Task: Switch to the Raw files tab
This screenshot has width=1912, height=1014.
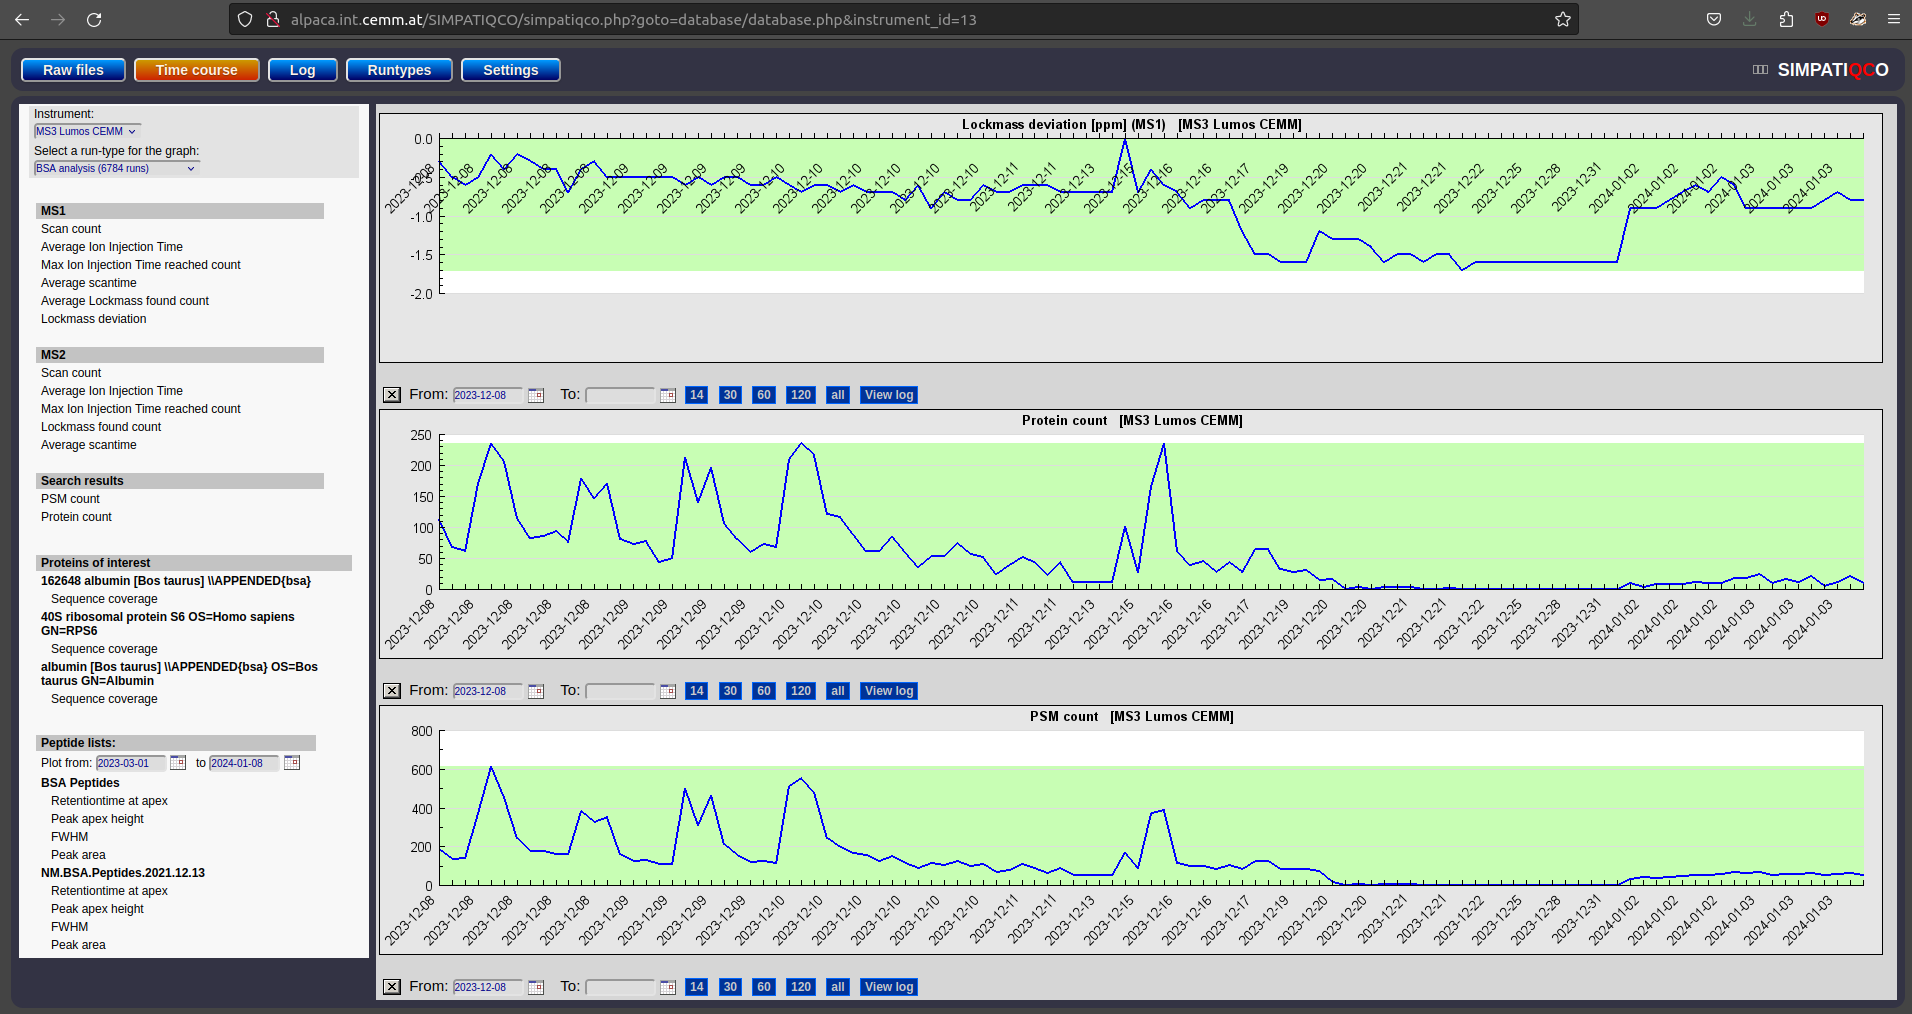Action: [x=73, y=70]
